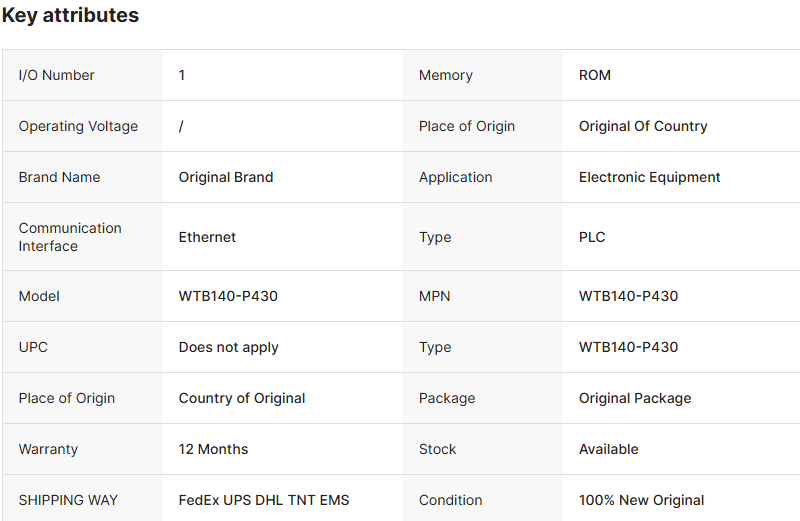Select the Operating Voltage label
This screenshot has height=521, width=800.
coord(78,126)
